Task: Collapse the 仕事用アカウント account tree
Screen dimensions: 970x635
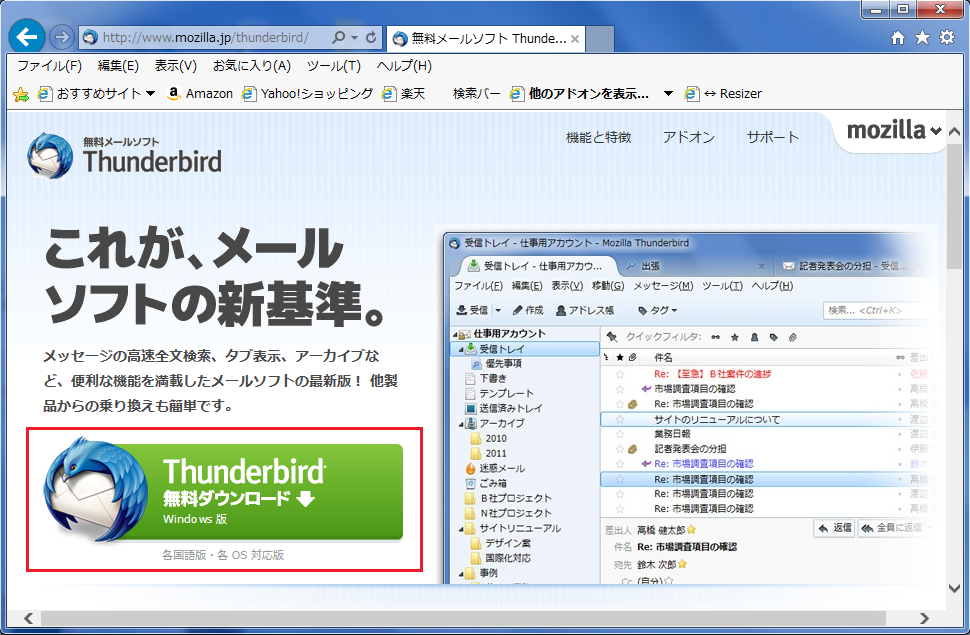Action: [454, 334]
